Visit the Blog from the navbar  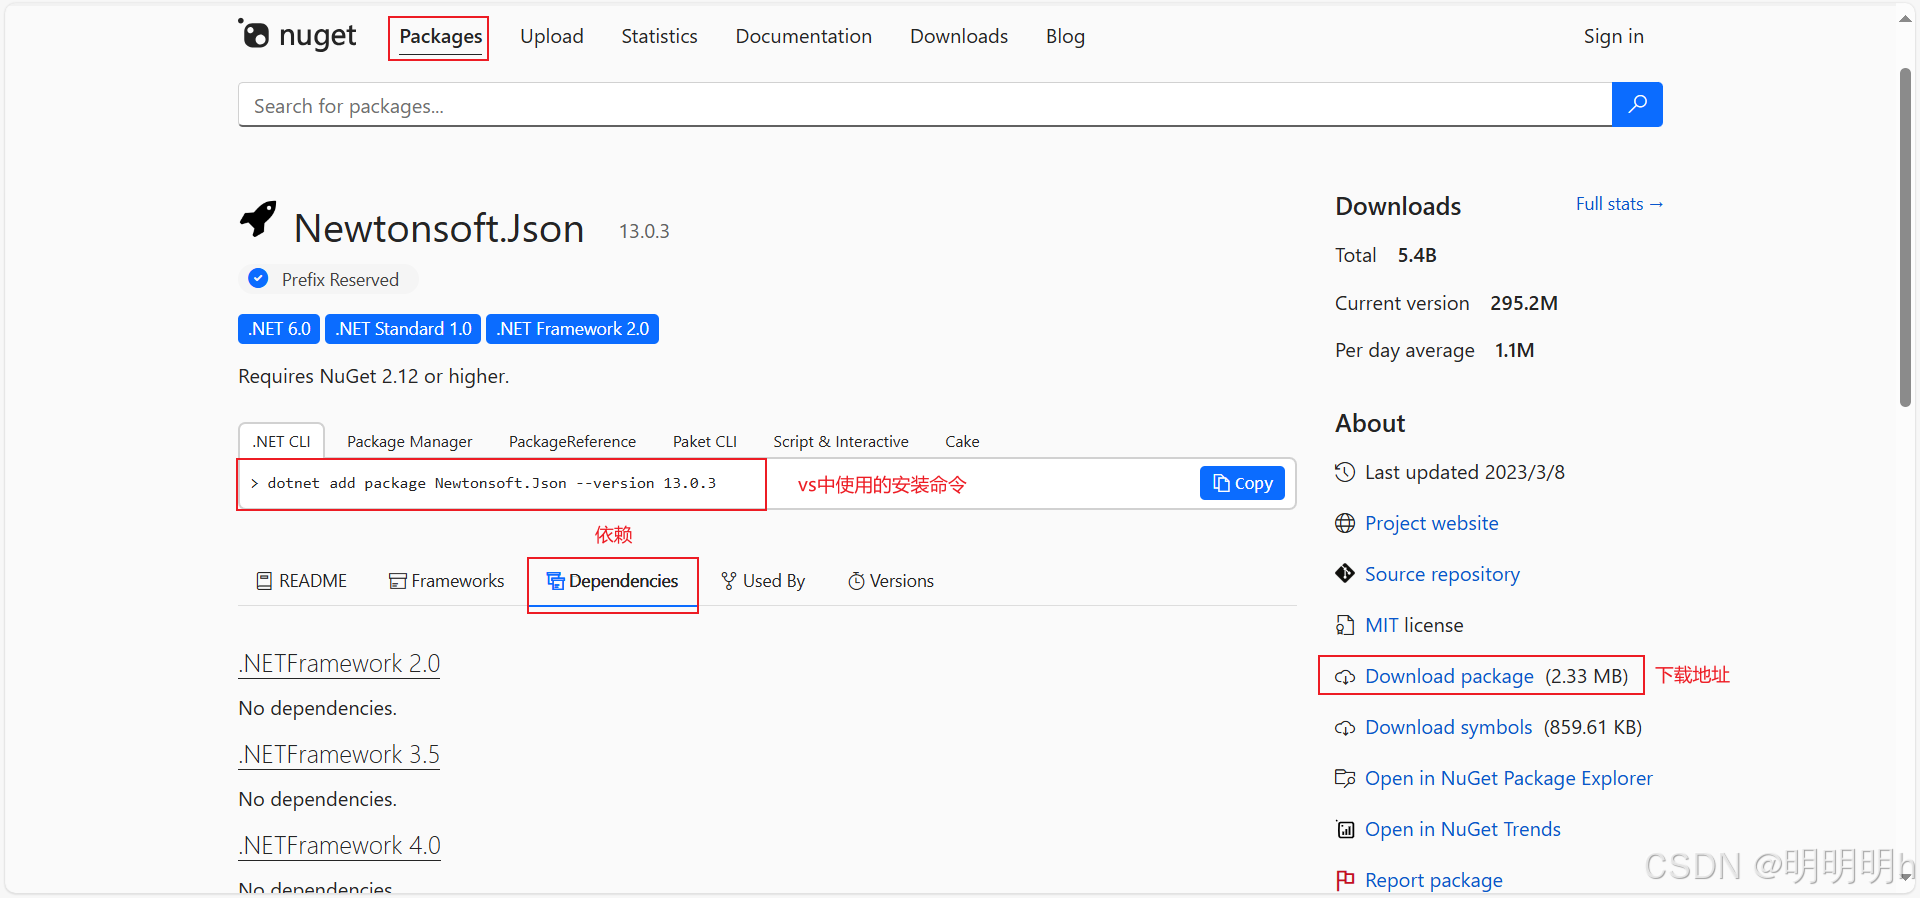click(x=1065, y=36)
